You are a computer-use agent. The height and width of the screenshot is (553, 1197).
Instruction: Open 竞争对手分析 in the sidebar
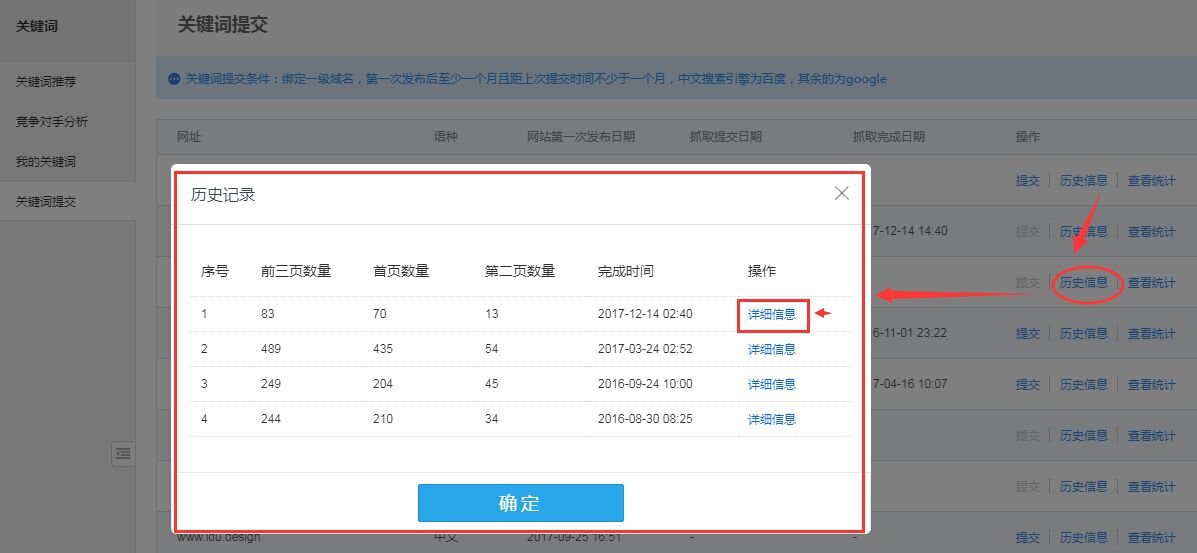pos(52,122)
